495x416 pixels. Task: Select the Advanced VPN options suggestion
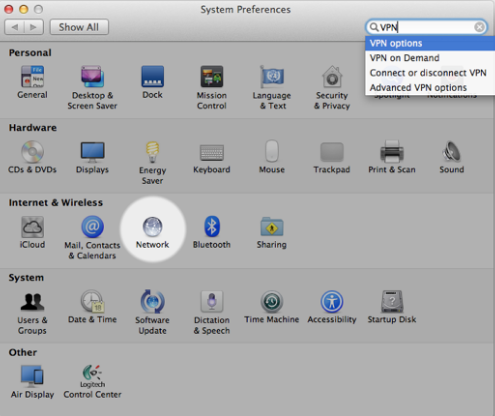[430, 87]
